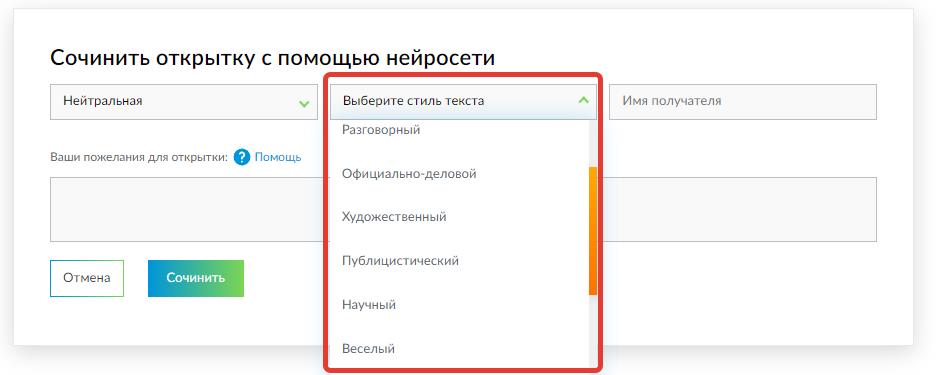Open the Нейтральная tone dropdown
Screen dimensions: 945x375
pos(184,102)
